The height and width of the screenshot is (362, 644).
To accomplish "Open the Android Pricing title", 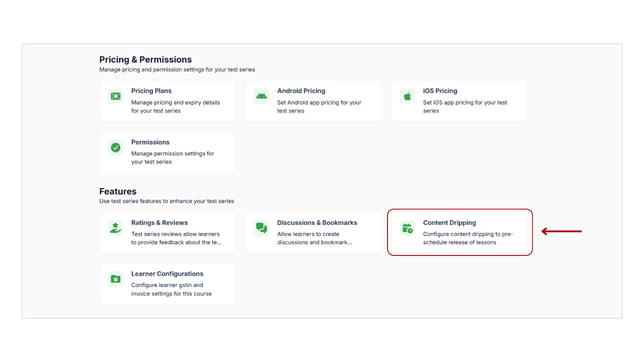I will 301,91.
